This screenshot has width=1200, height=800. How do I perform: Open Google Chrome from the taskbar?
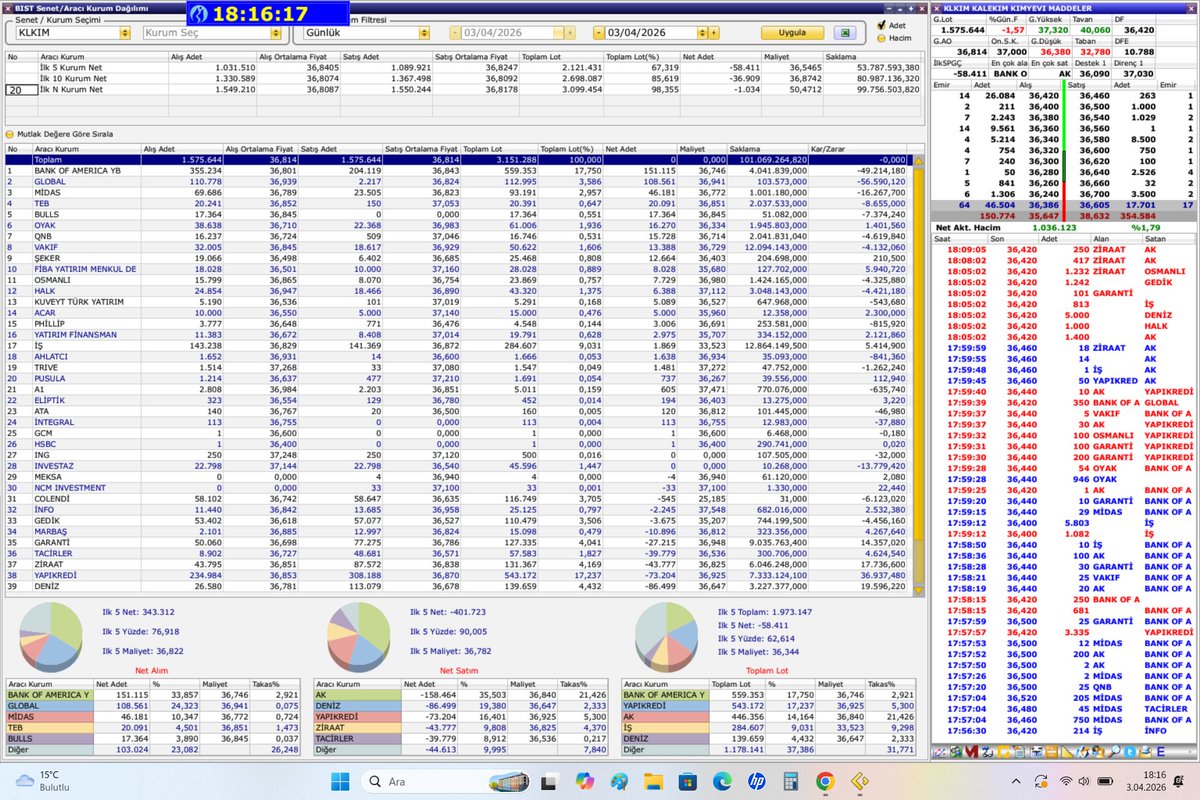point(825,781)
